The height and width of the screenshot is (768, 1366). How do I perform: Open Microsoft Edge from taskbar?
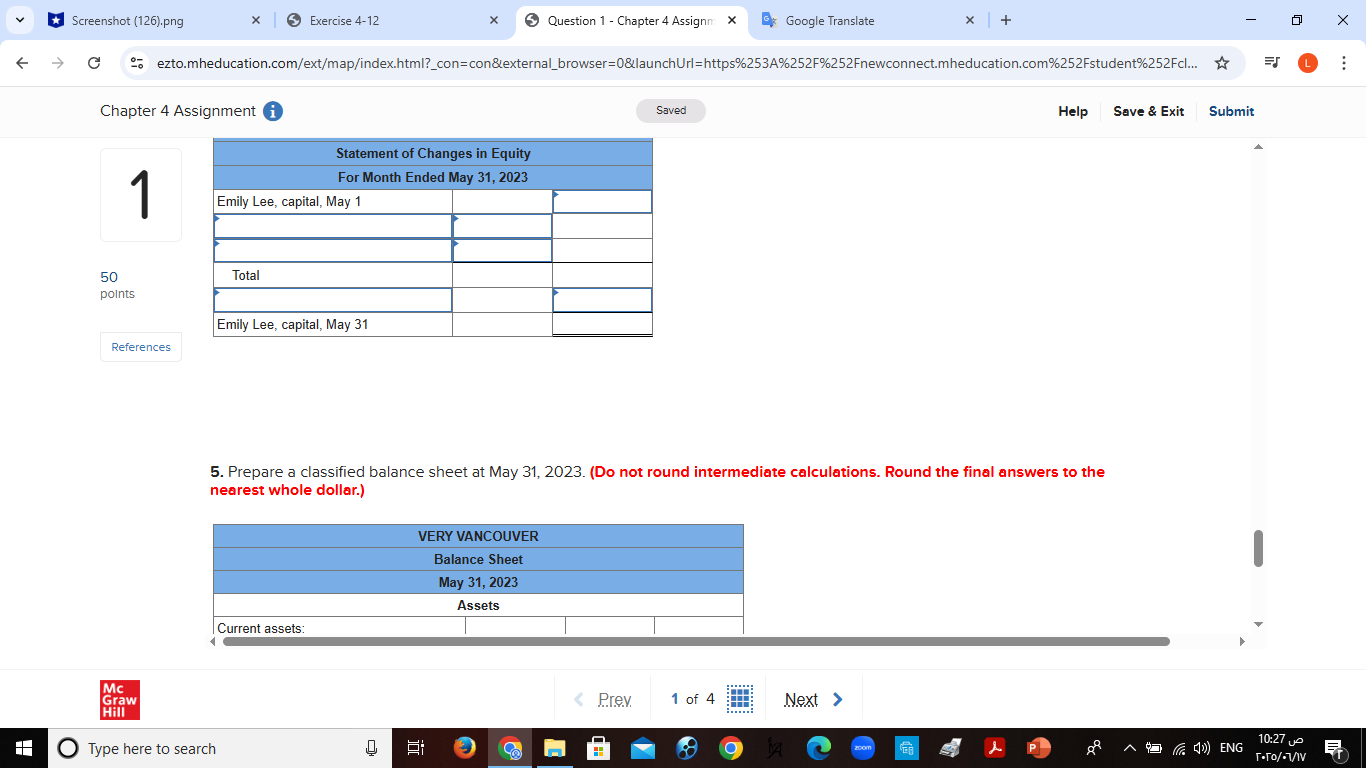[x=819, y=748]
